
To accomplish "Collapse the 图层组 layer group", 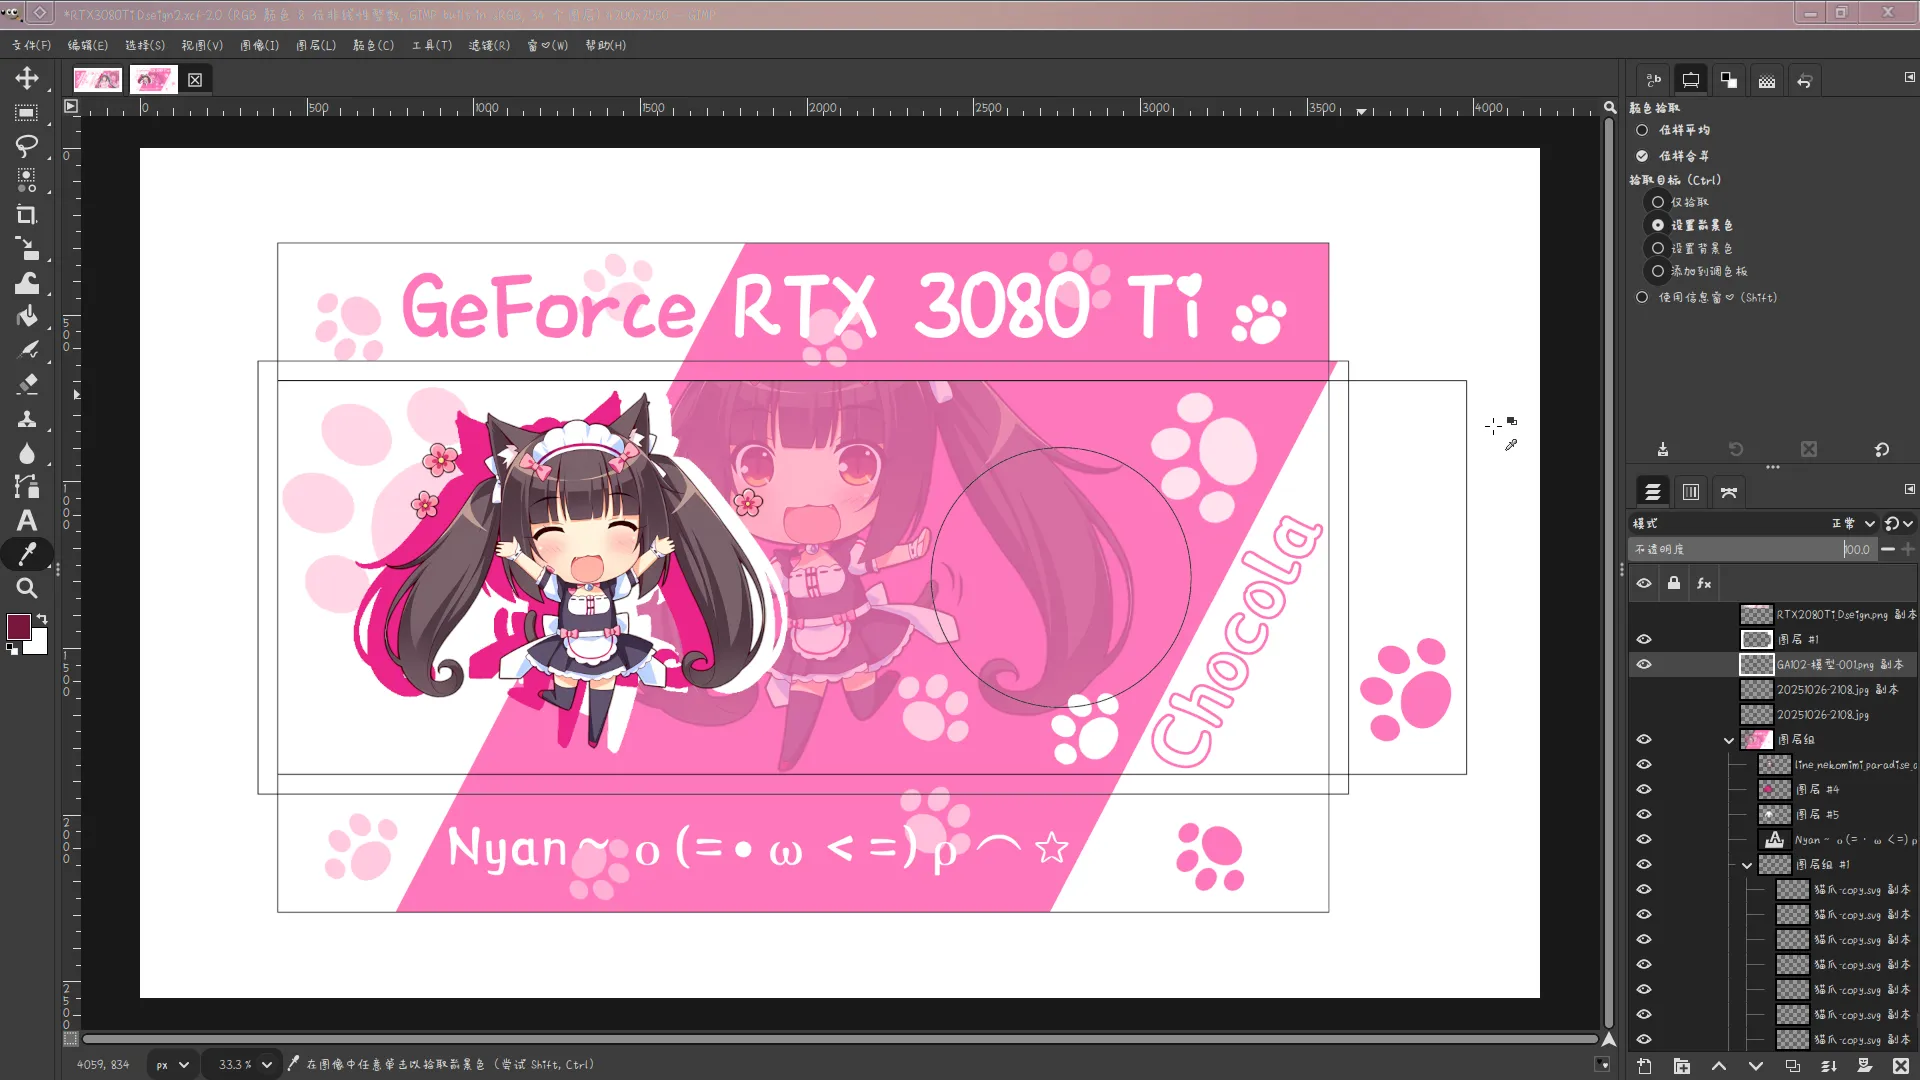I will coord(1729,740).
